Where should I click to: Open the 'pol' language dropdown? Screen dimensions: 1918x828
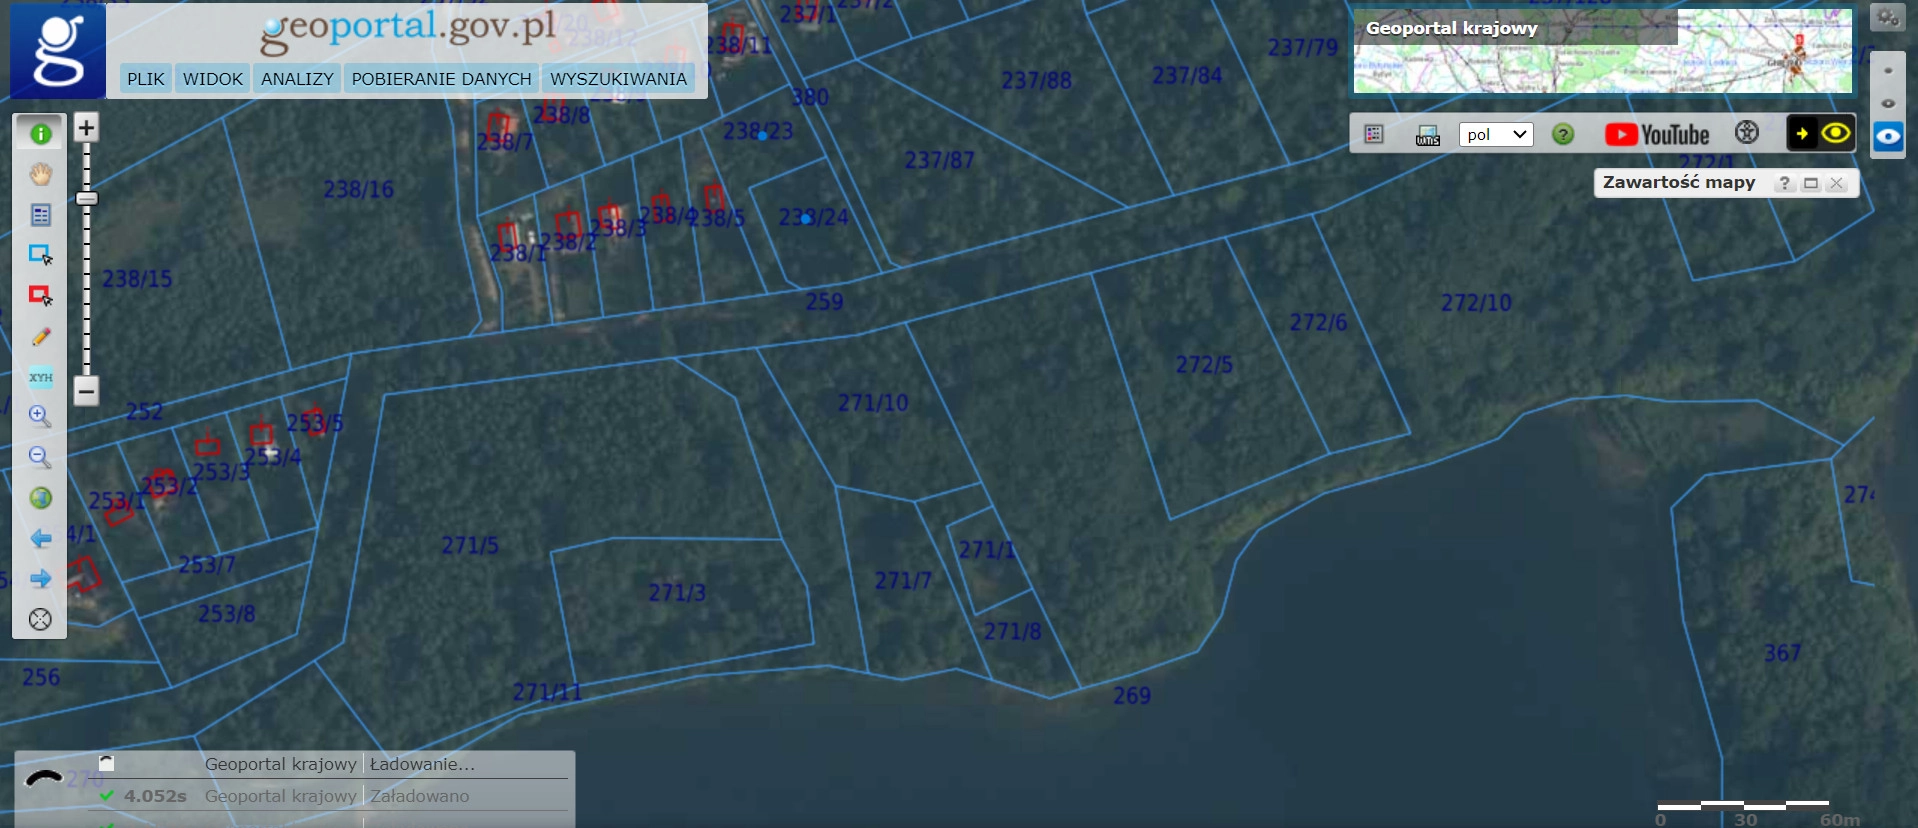(x=1496, y=134)
